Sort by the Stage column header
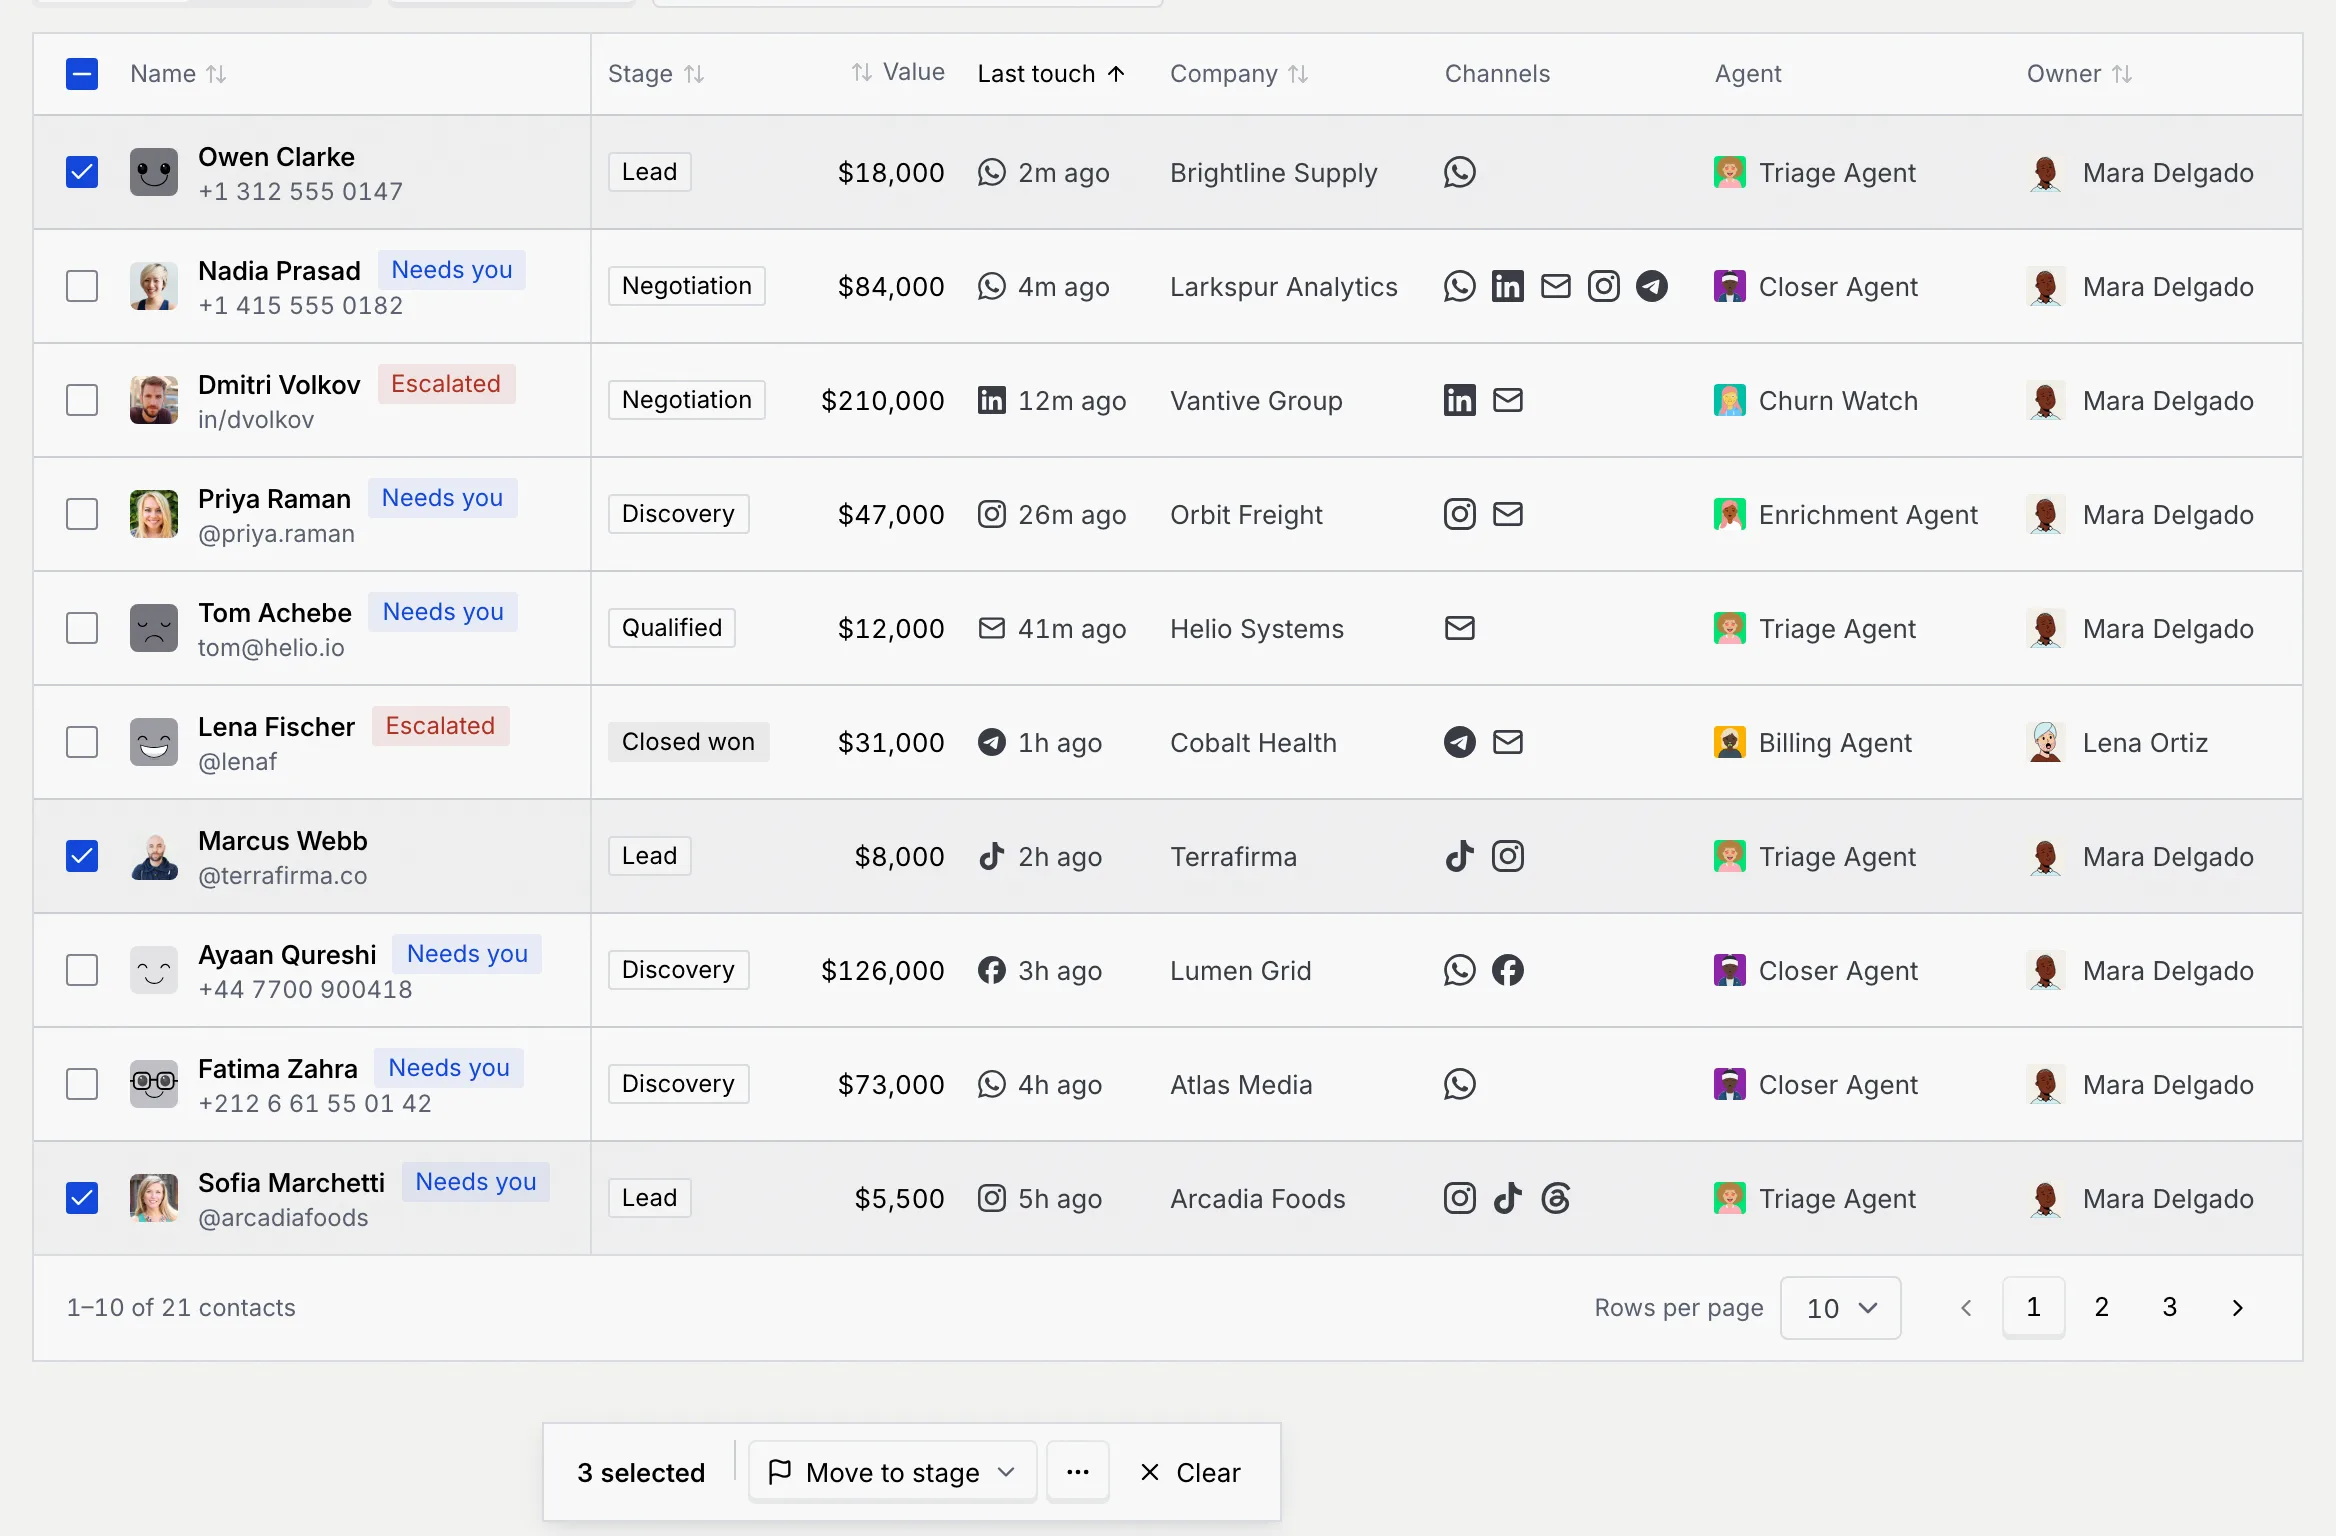 pyautogui.click(x=656, y=74)
